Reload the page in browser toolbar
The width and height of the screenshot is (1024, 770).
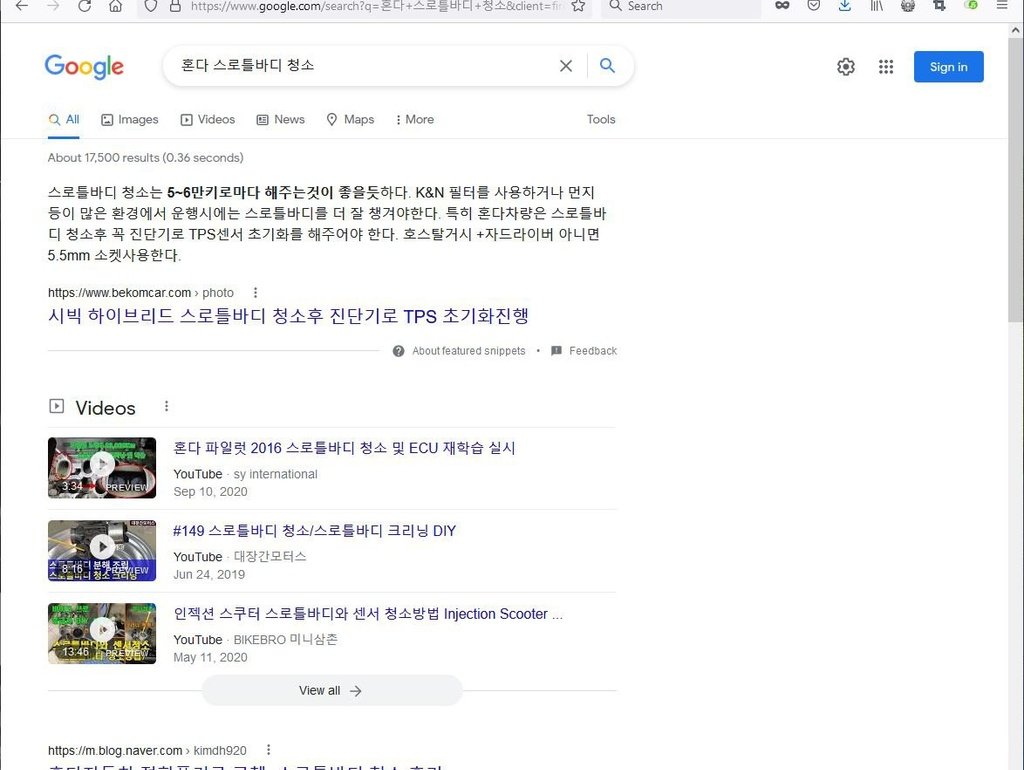(x=84, y=6)
